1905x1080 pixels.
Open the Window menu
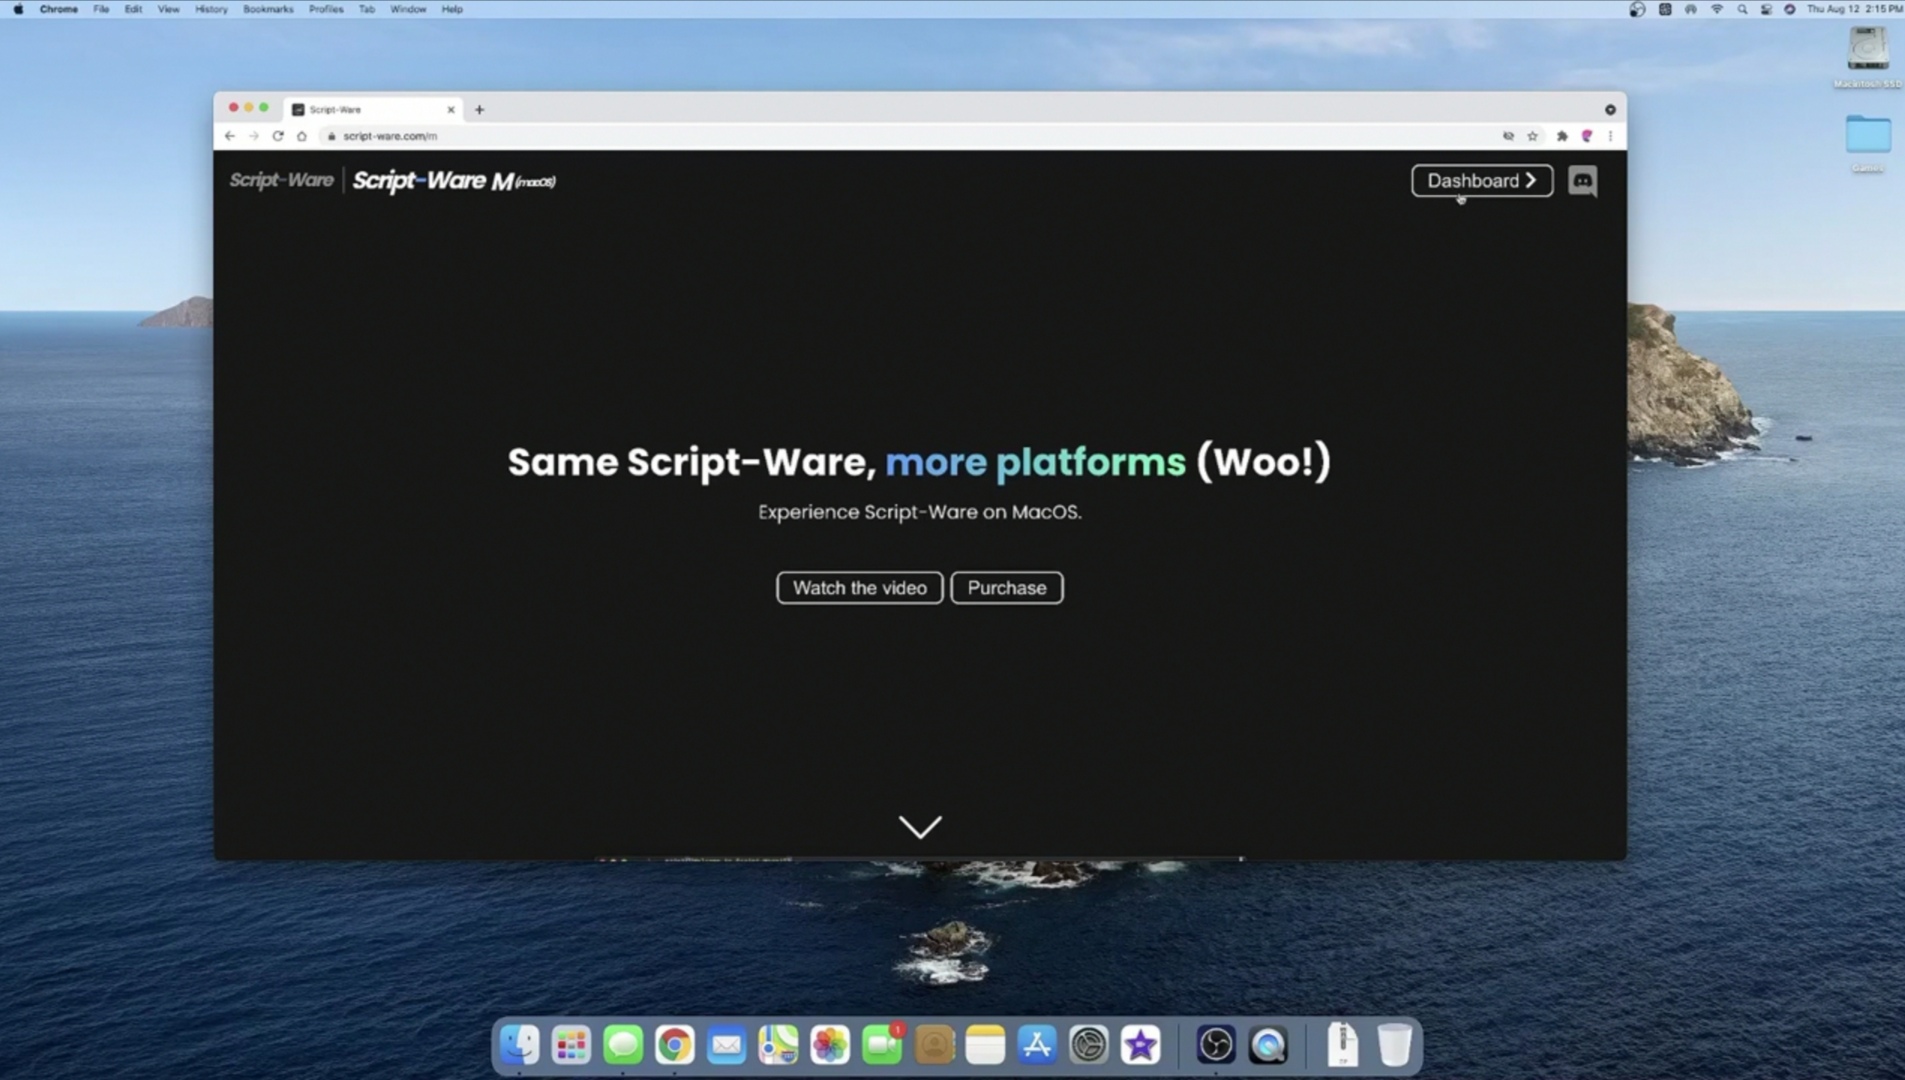tap(408, 9)
